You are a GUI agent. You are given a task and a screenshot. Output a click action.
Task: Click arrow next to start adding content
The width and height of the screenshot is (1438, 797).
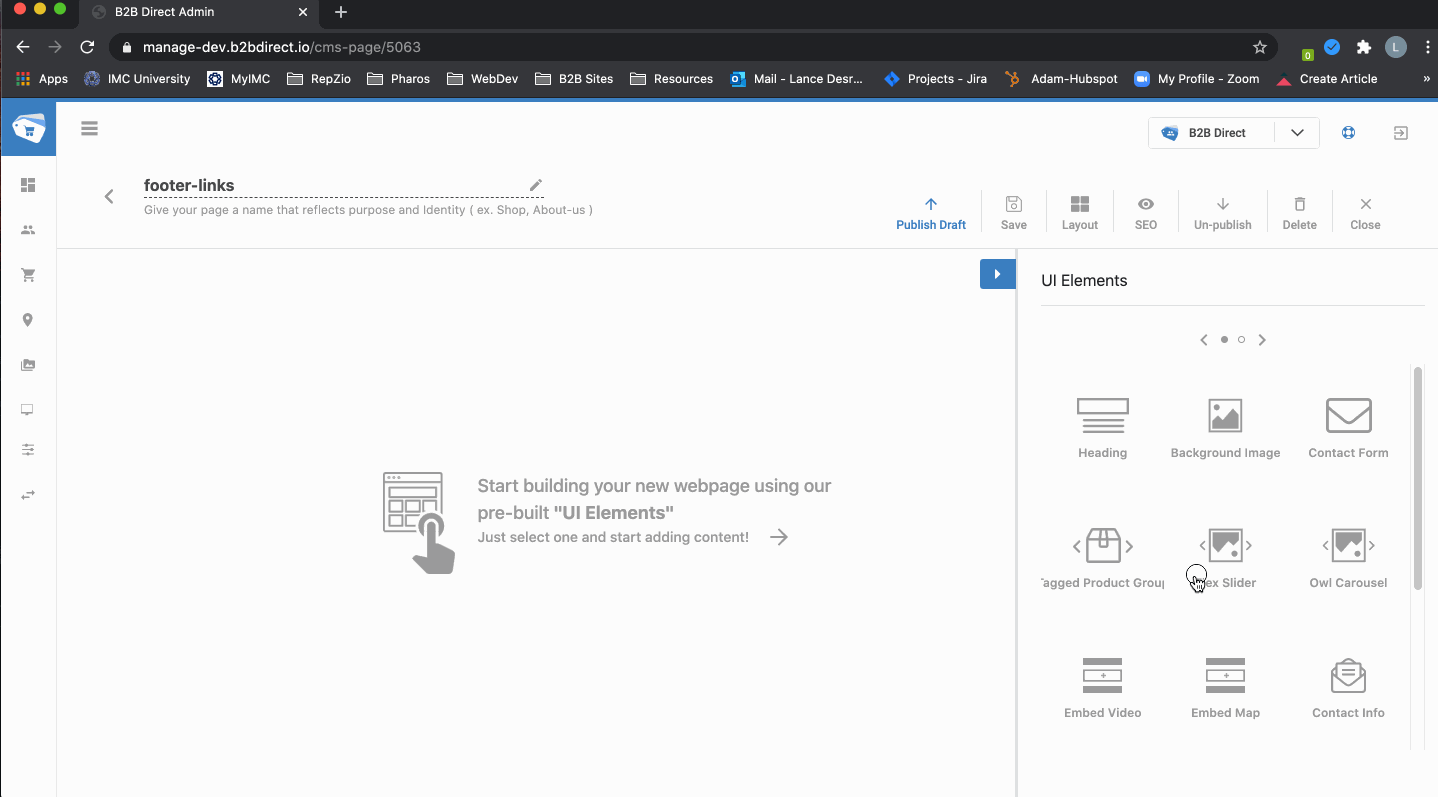[x=779, y=537]
